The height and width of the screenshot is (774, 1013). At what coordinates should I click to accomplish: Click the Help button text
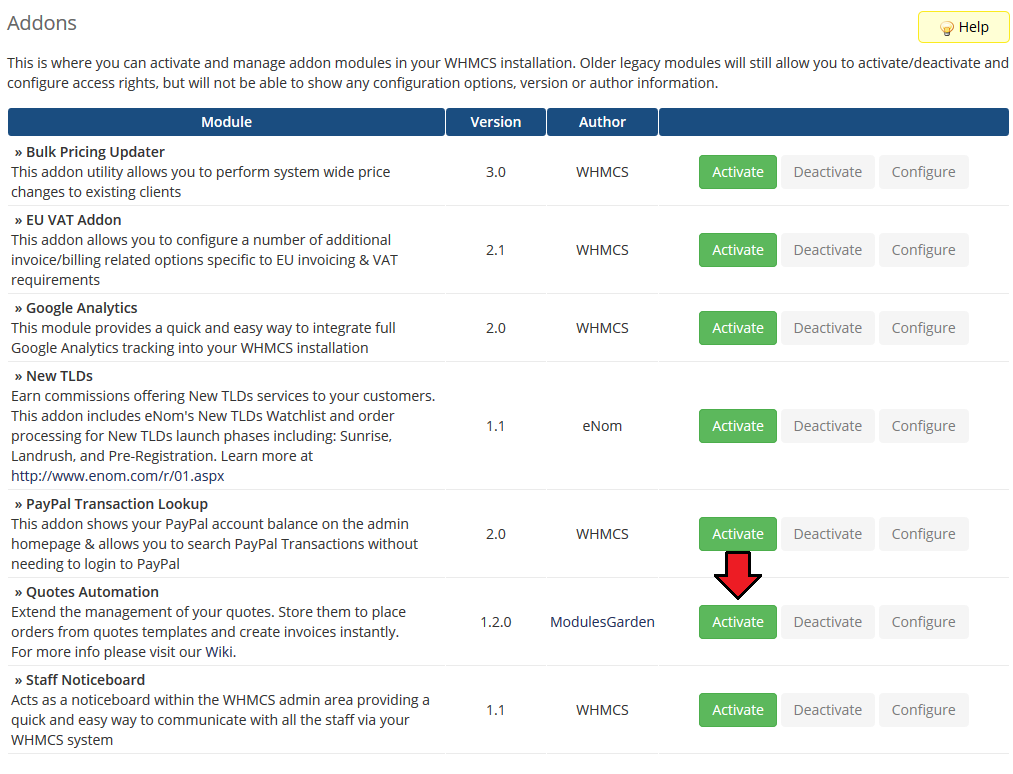coord(974,27)
